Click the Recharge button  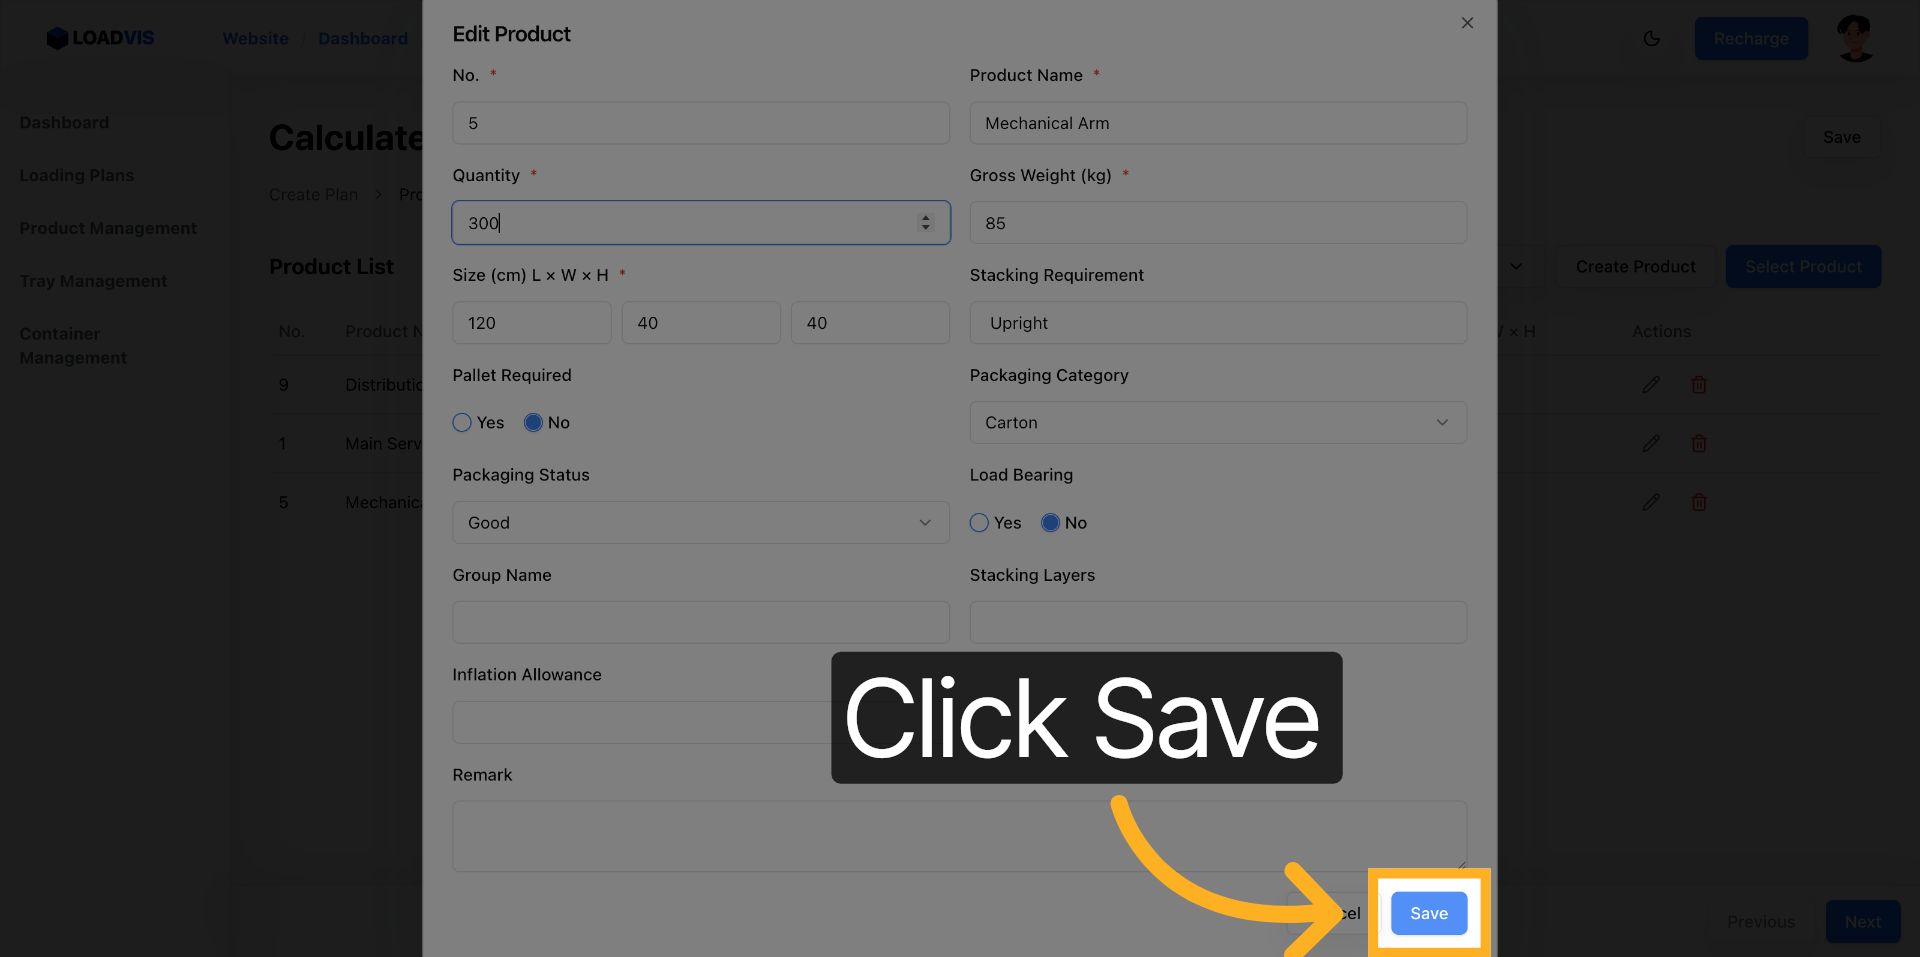(1751, 38)
